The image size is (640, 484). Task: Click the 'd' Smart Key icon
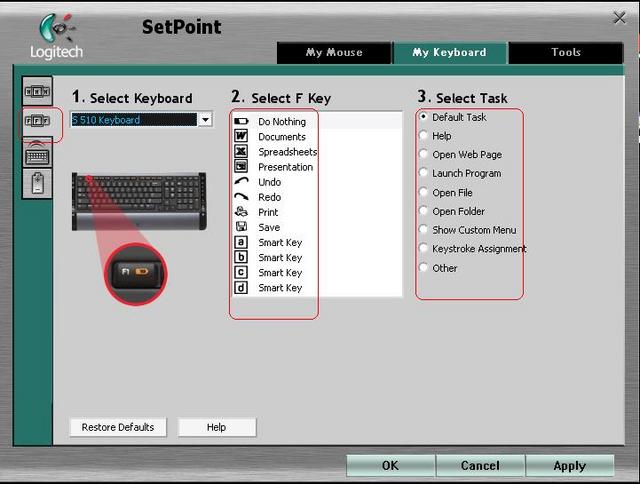pos(241,287)
